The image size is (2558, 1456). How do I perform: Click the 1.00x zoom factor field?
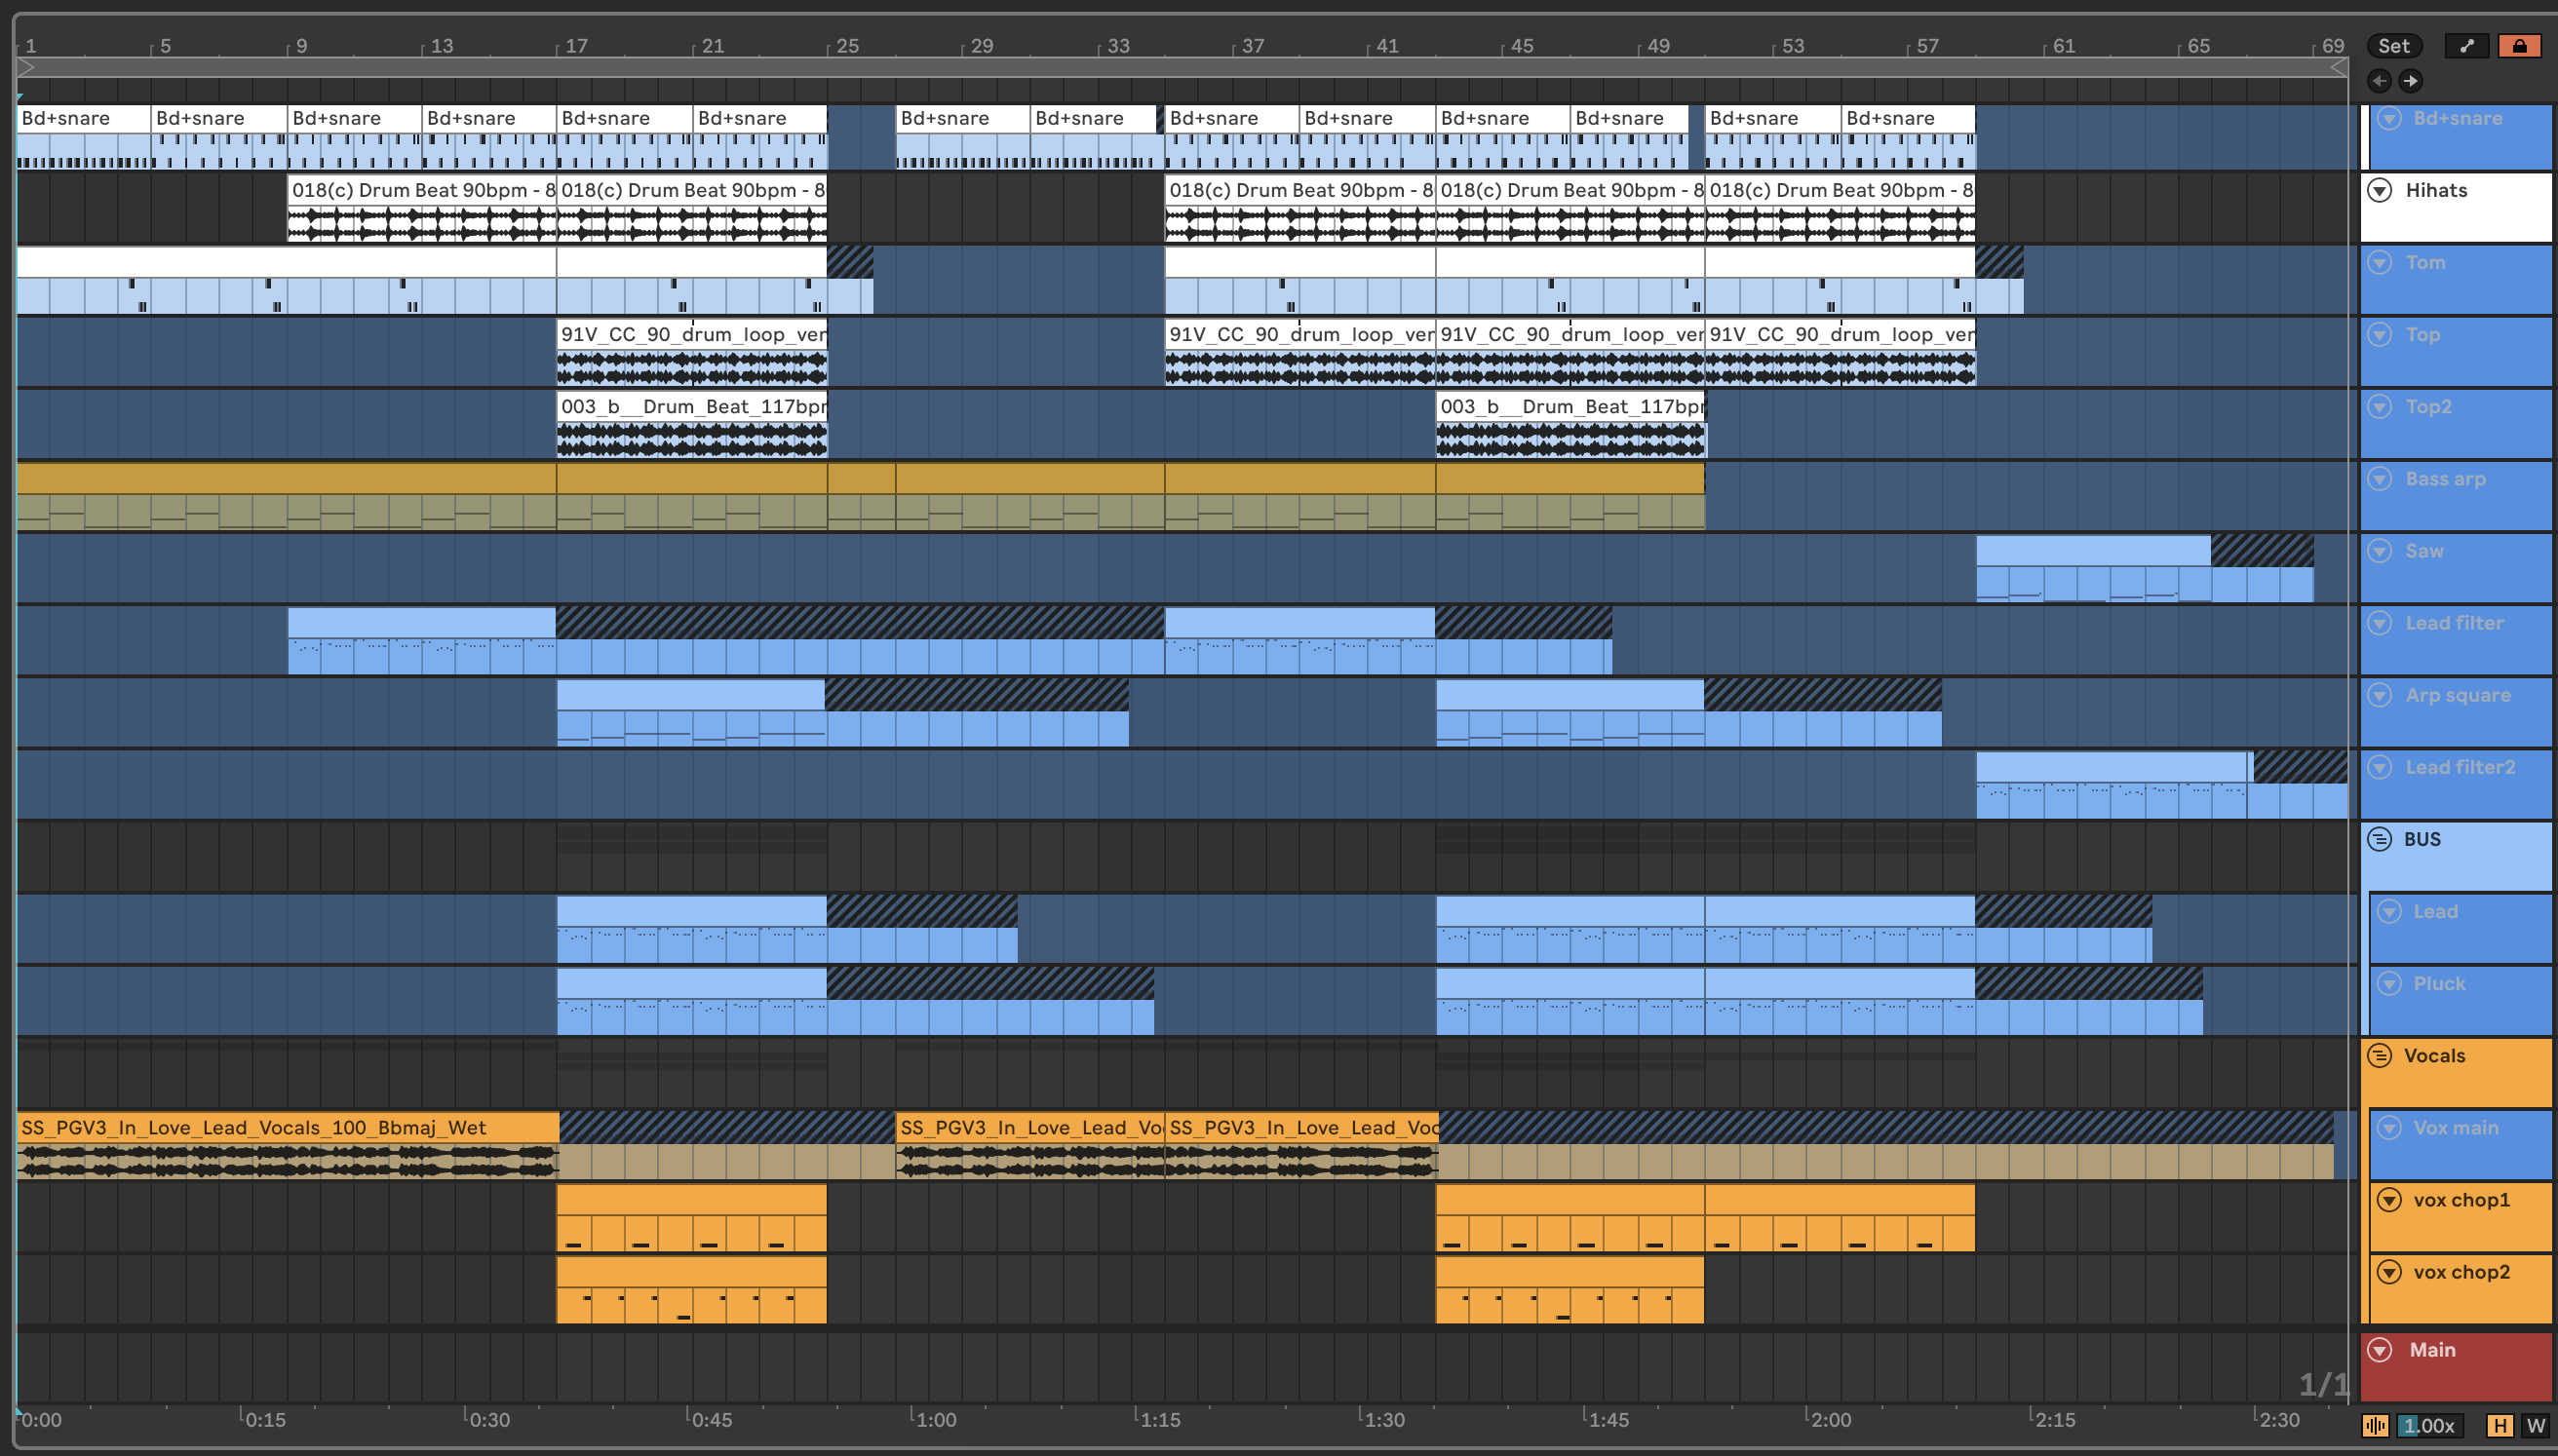click(x=2429, y=1425)
